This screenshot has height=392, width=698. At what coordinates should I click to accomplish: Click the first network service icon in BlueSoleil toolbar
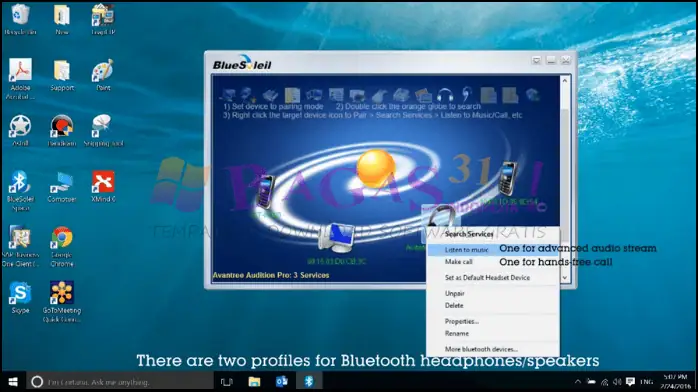228,95
